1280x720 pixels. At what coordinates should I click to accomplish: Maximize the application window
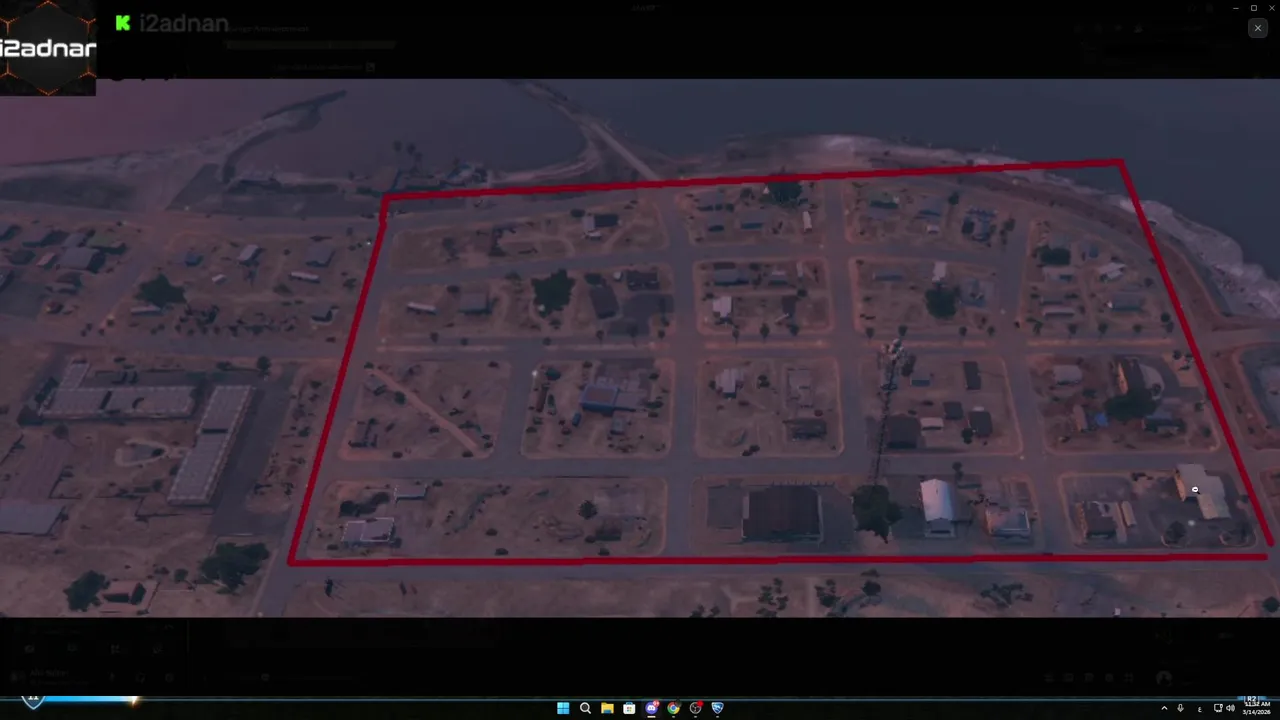(x=1253, y=7)
